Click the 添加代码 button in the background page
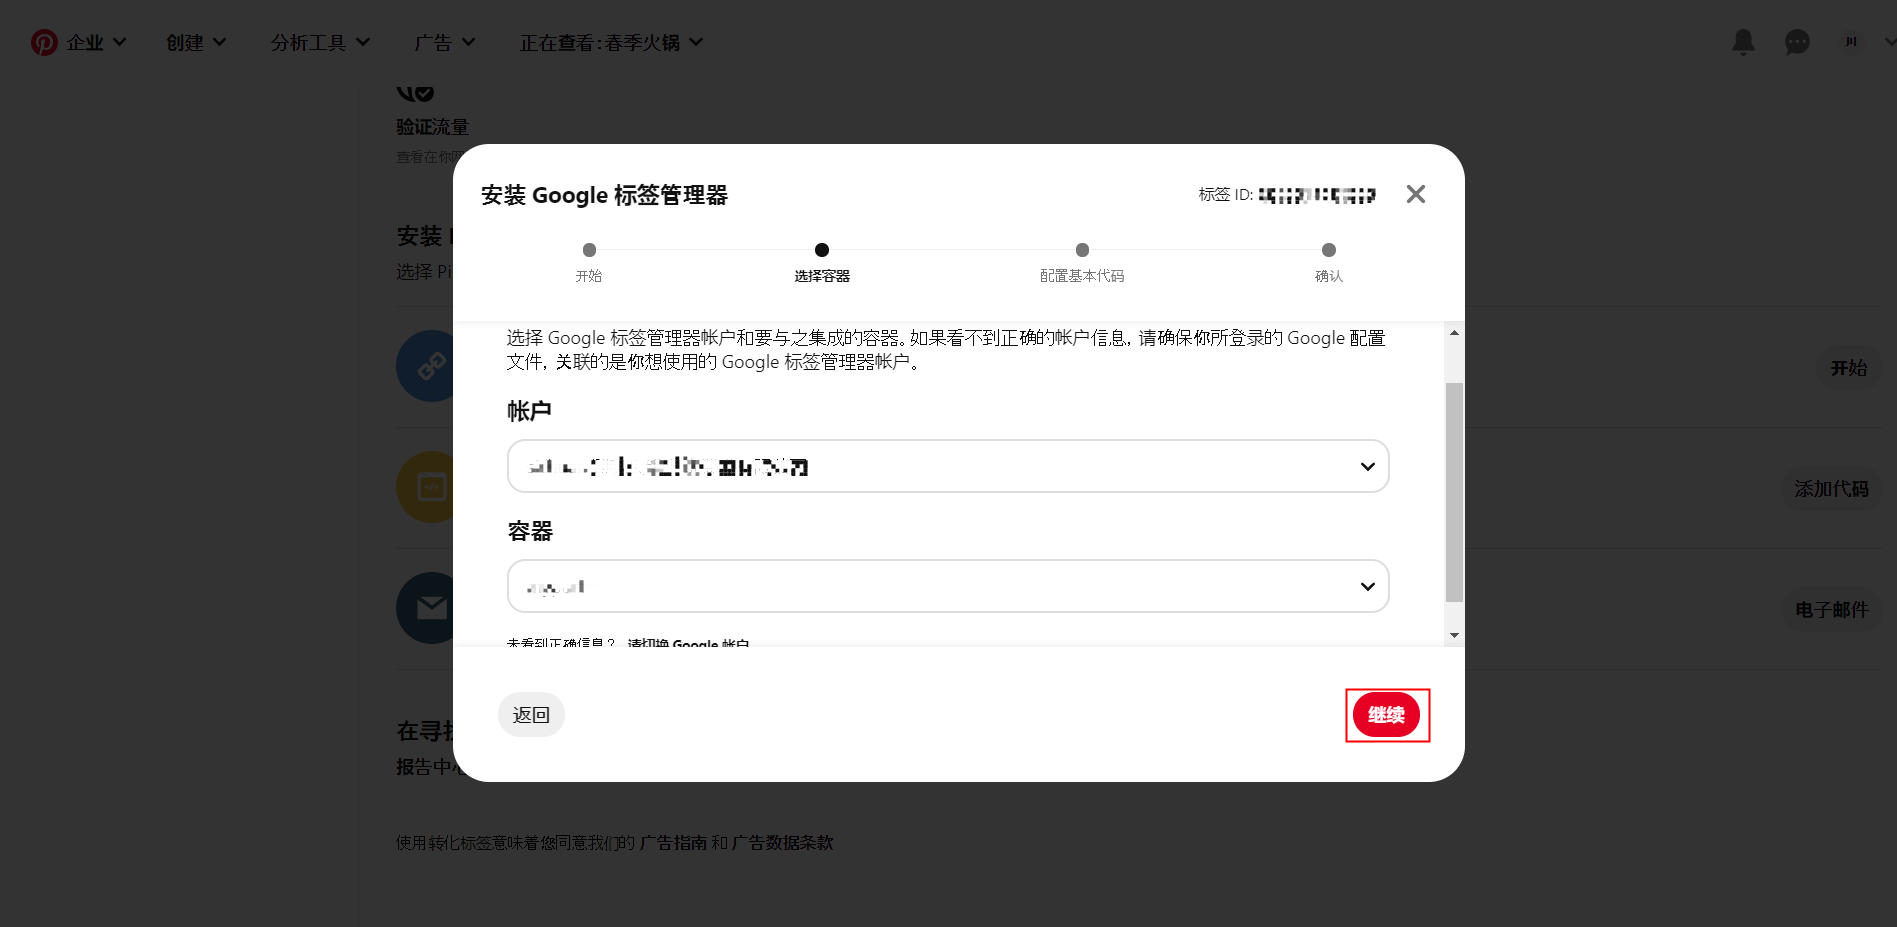The image size is (1897, 927). click(x=1831, y=489)
